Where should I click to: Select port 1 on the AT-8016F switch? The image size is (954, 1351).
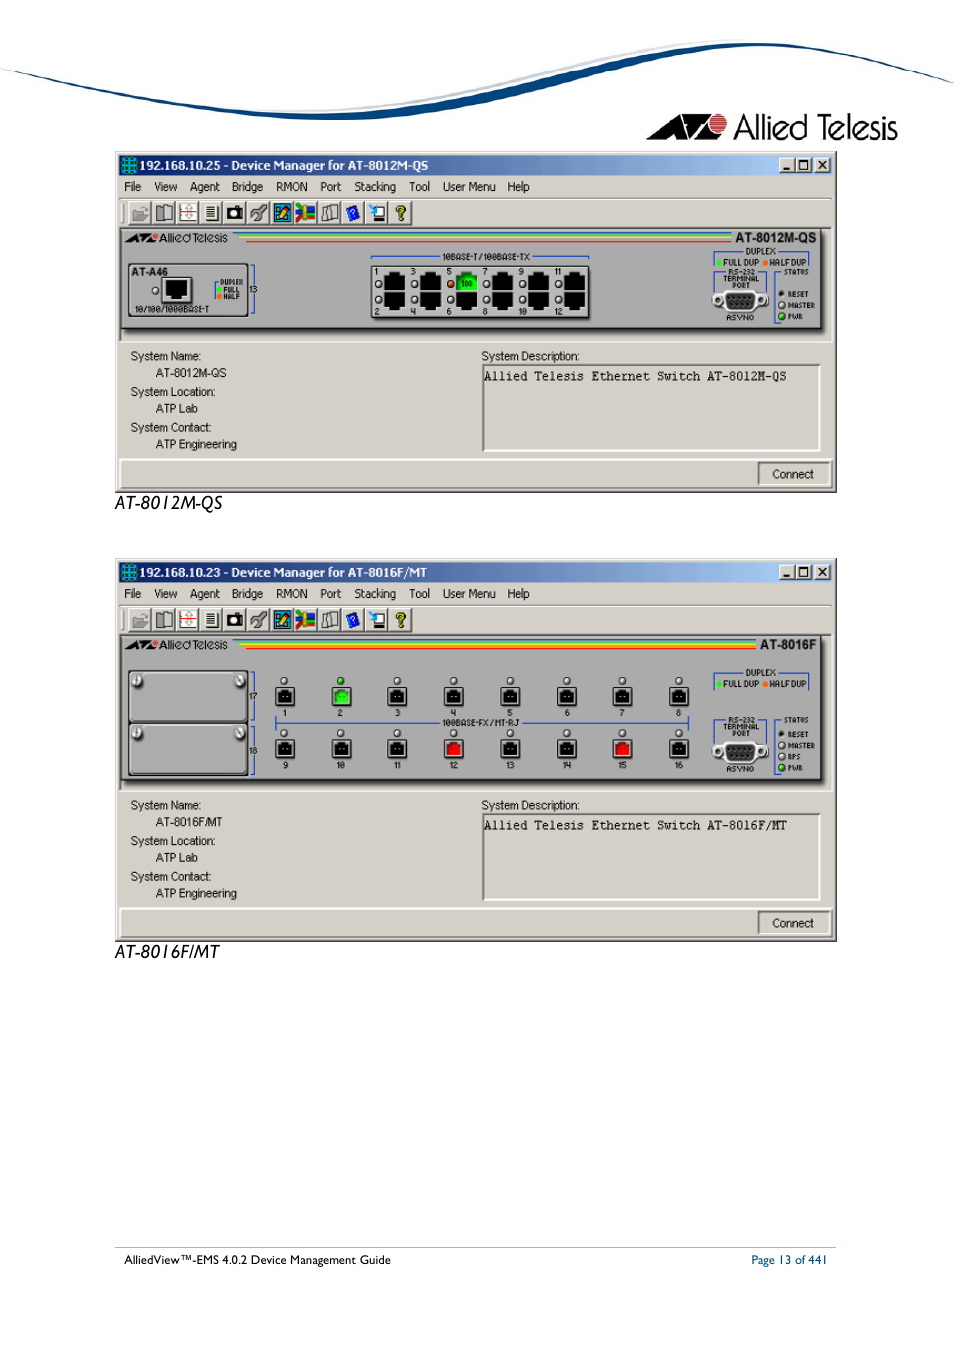click(285, 696)
